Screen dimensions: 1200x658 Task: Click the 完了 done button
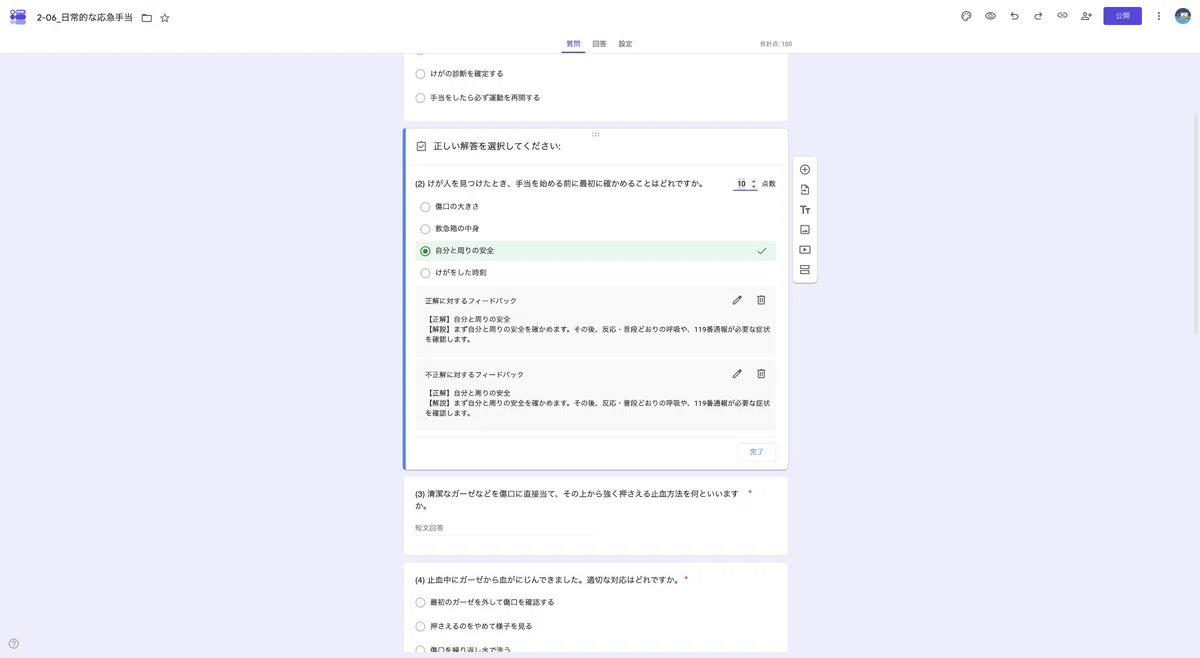click(757, 452)
